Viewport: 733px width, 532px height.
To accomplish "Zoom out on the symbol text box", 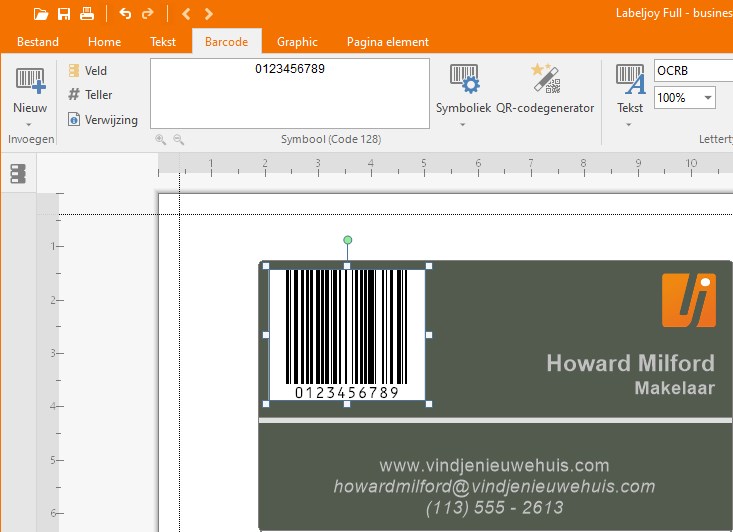I will pyautogui.click(x=178, y=139).
